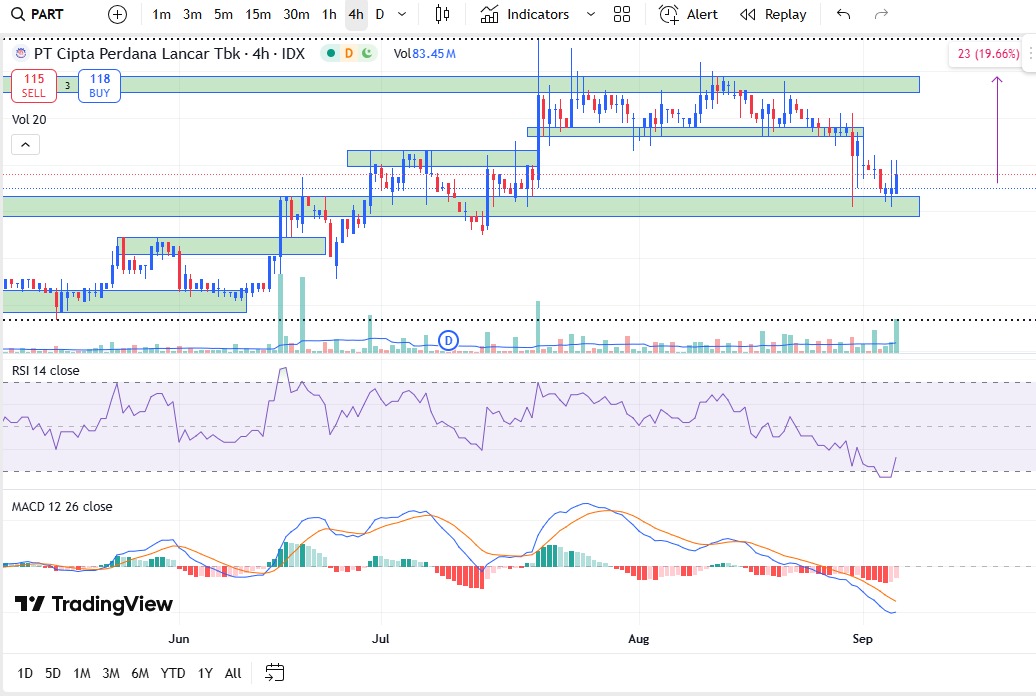The image size is (1036, 696).
Task: Open symbol search showing PART
Action: [x=38, y=14]
